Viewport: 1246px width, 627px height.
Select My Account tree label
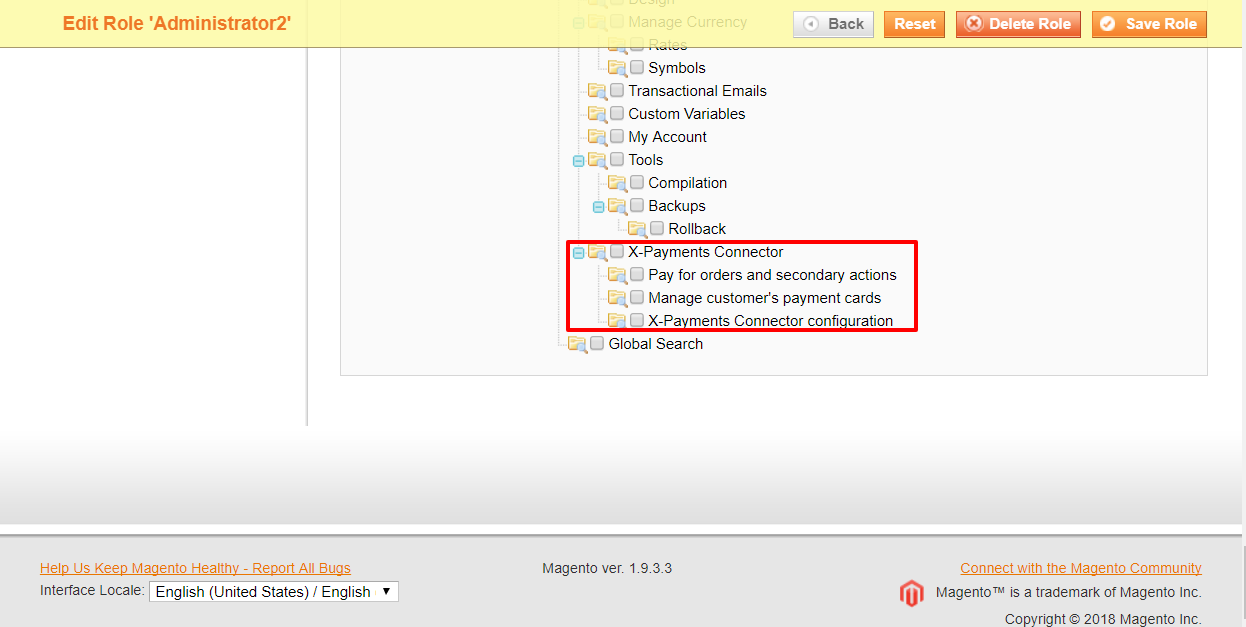pos(668,137)
